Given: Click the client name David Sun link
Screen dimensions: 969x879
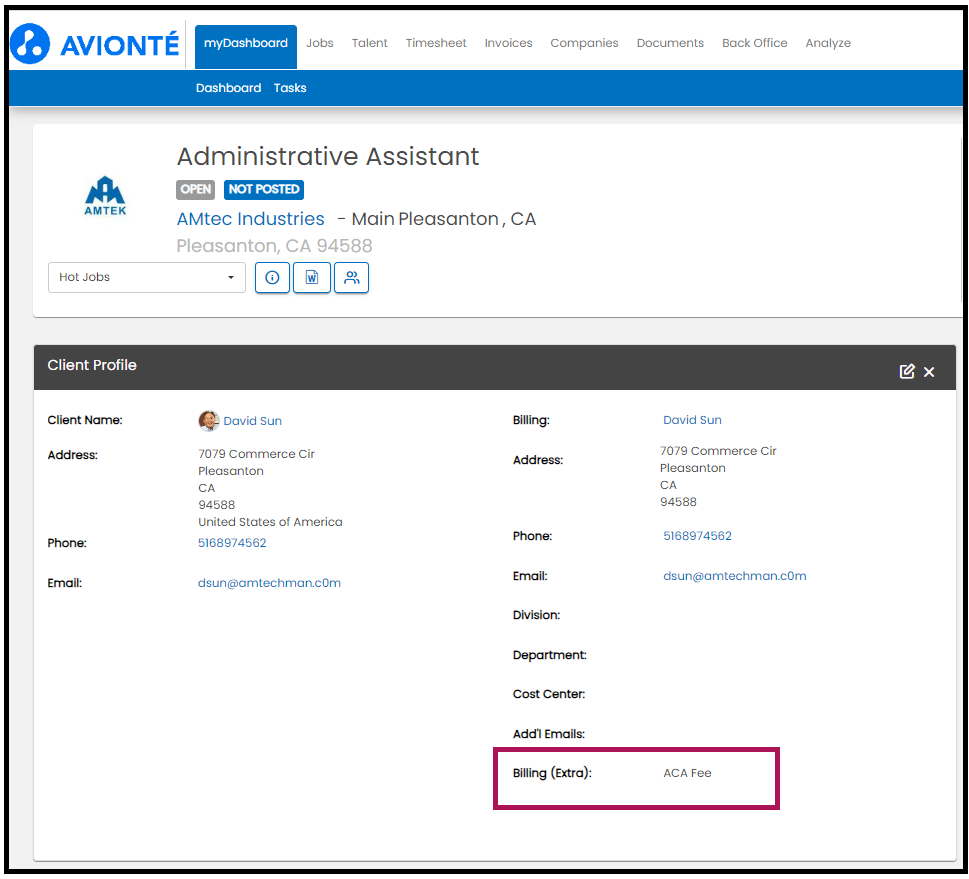Looking at the screenshot, I should [x=253, y=421].
